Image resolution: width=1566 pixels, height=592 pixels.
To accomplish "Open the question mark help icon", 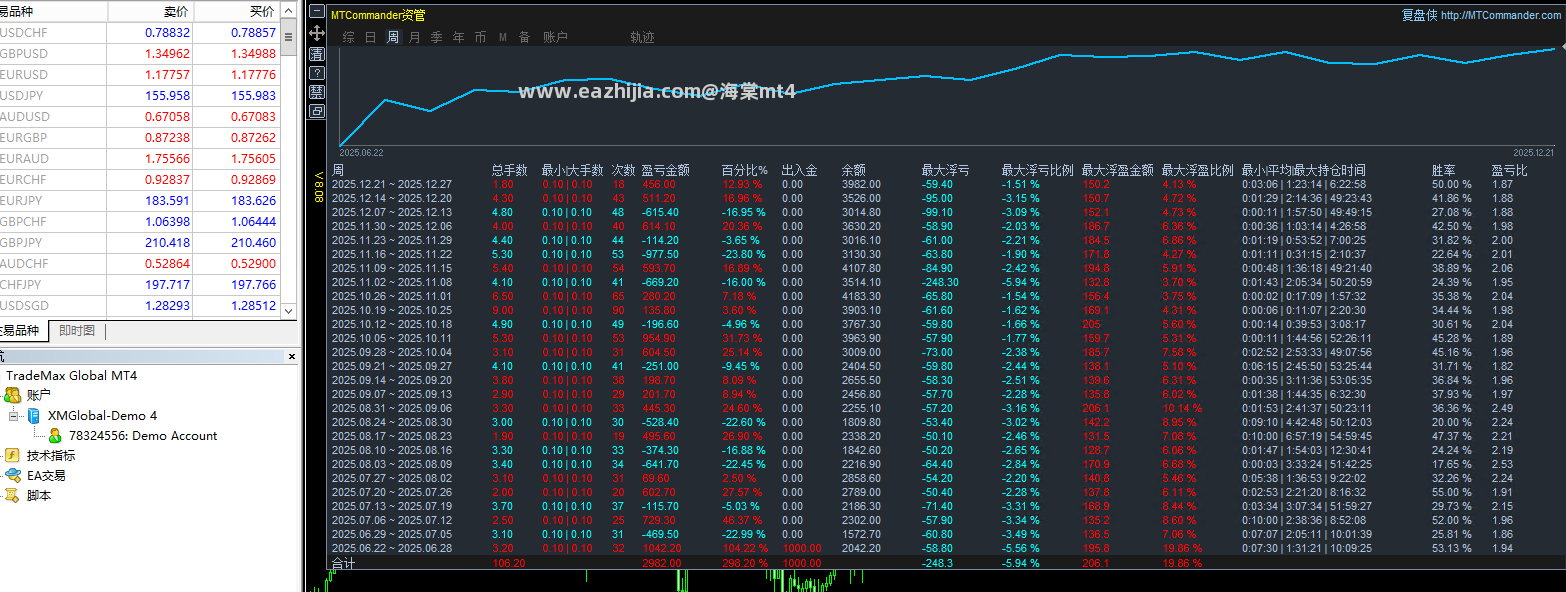I will pos(316,73).
